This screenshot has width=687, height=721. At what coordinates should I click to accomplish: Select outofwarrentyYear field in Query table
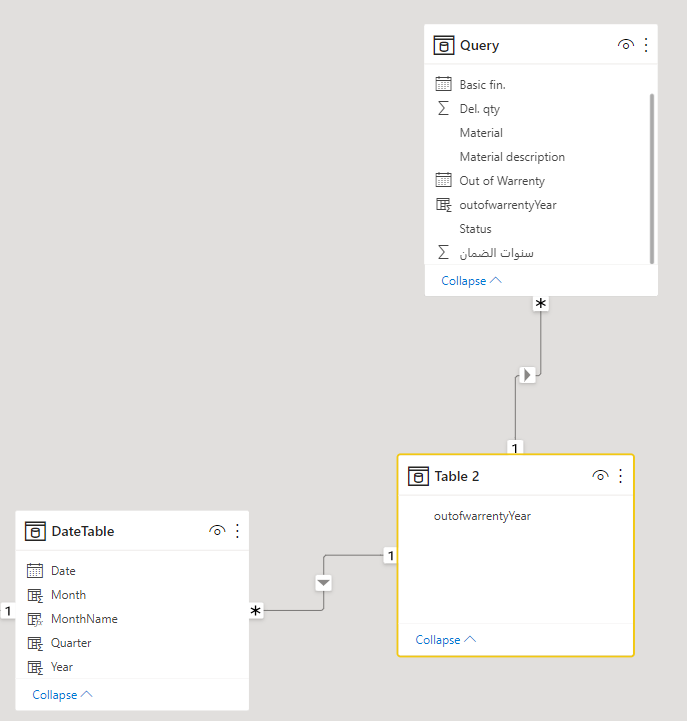tap(508, 205)
